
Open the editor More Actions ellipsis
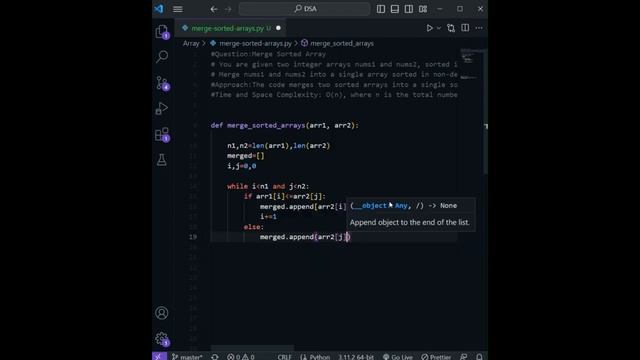[479, 28]
